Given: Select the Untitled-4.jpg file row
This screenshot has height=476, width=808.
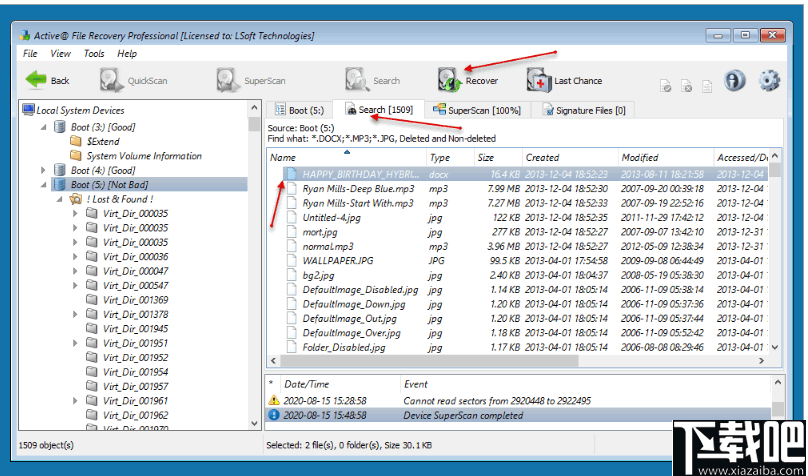Looking at the screenshot, I should tap(518, 217).
